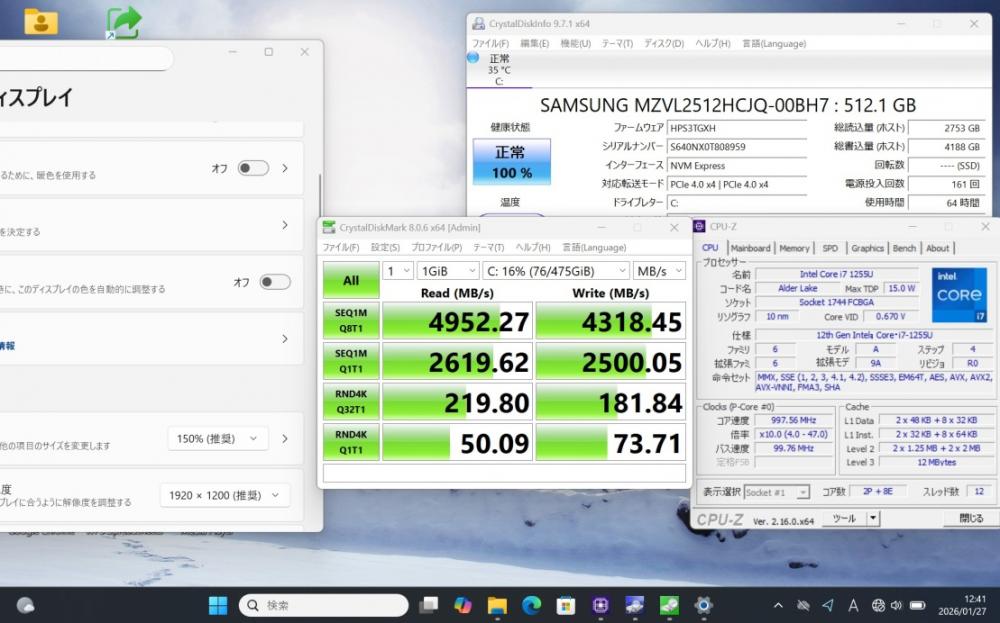This screenshot has width=1000, height=623.
Task: Open the ディスク(D) menu in CrystalDiskInfo
Action: coord(664,44)
